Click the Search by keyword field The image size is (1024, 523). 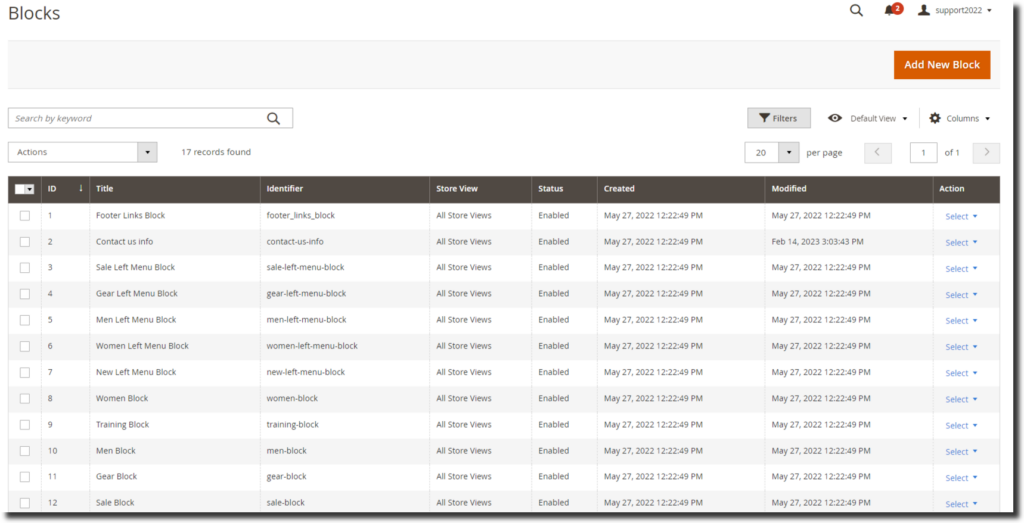[135, 118]
